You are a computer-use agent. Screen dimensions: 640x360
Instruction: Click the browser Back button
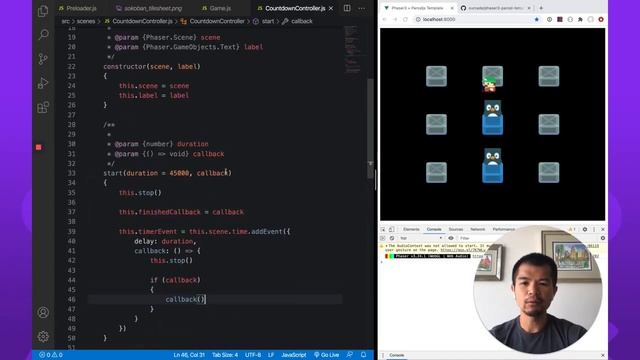pos(384,19)
